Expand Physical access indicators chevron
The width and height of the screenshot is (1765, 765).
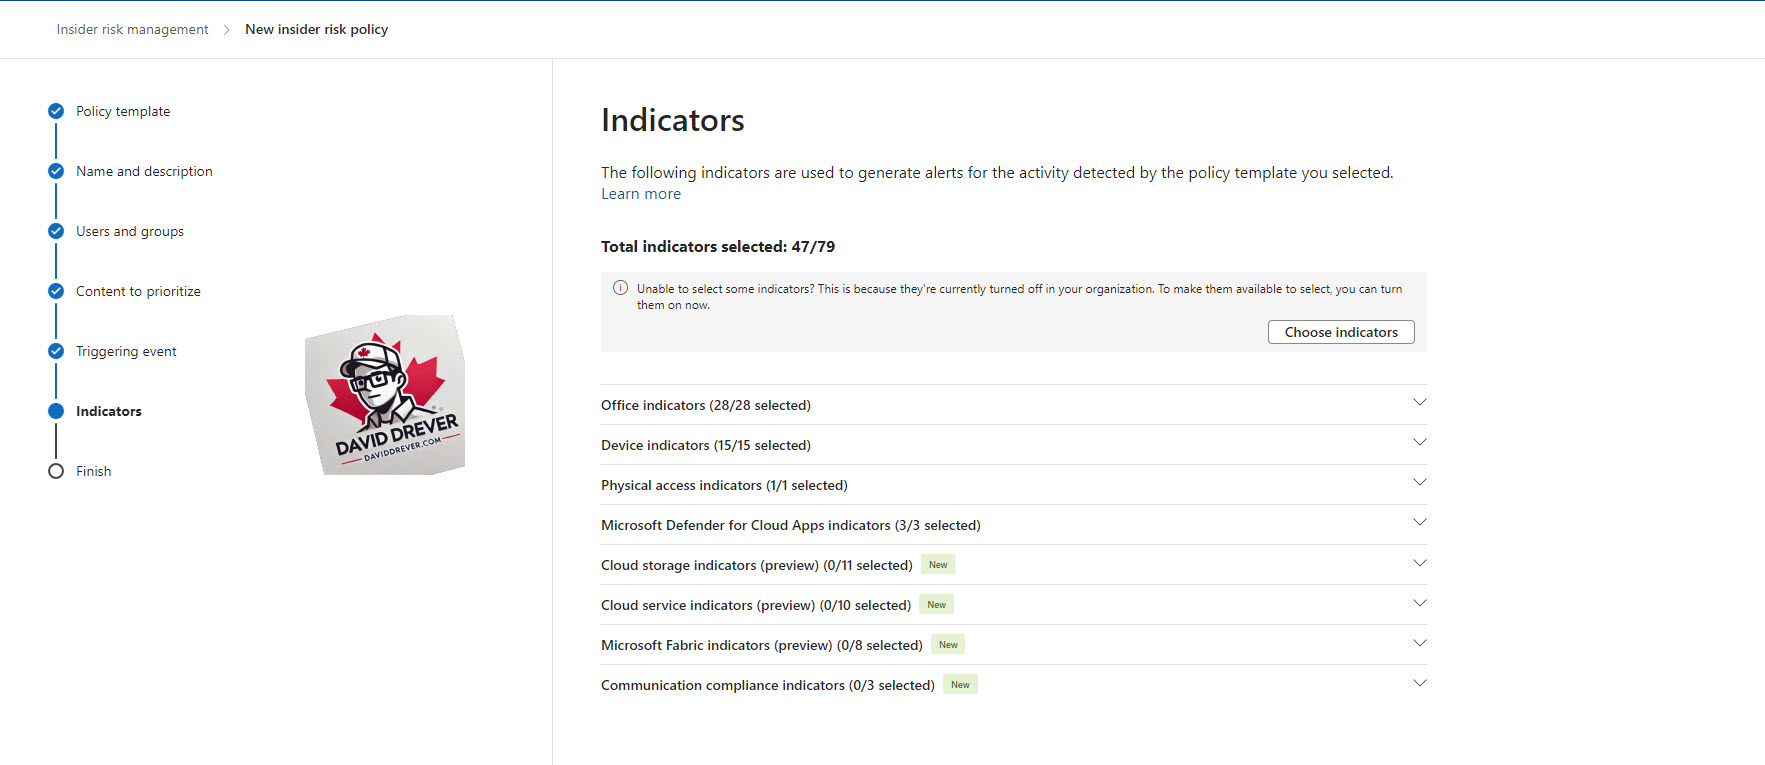(1419, 482)
